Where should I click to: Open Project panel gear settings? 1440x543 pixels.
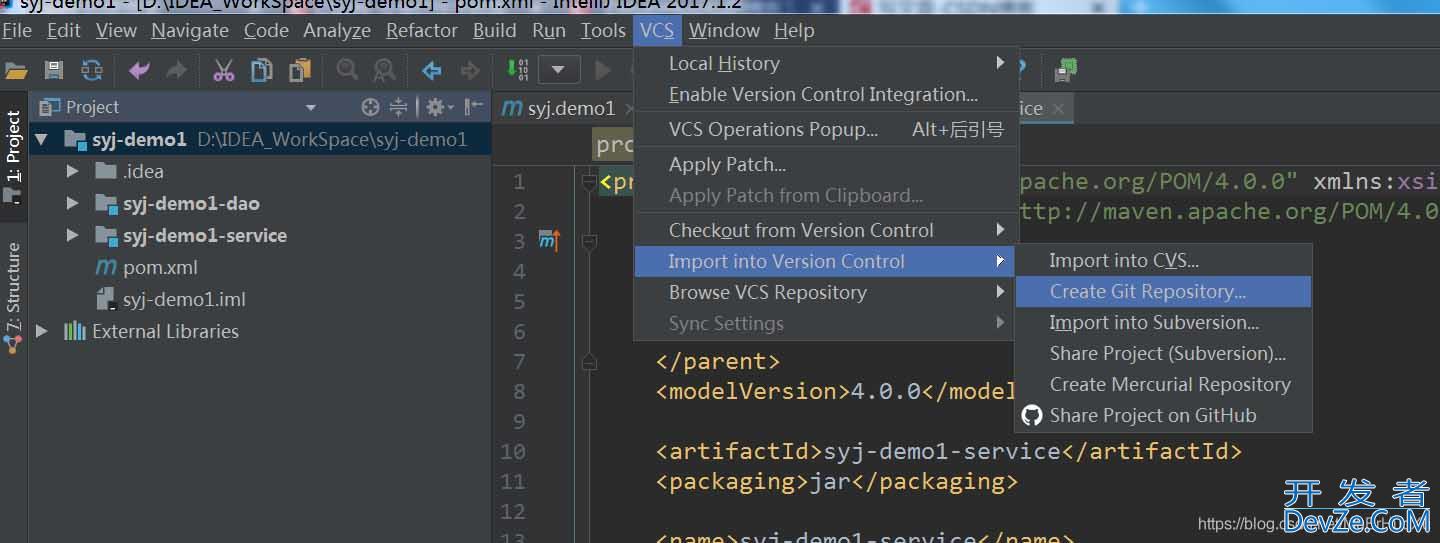point(439,107)
